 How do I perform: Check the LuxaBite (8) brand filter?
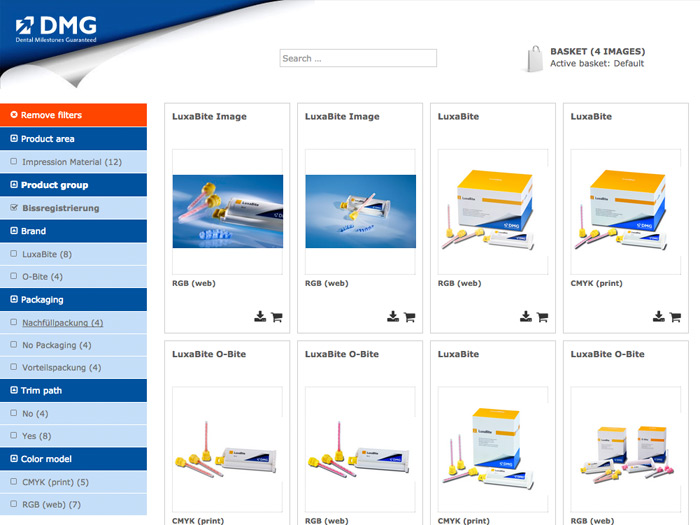click(14, 254)
